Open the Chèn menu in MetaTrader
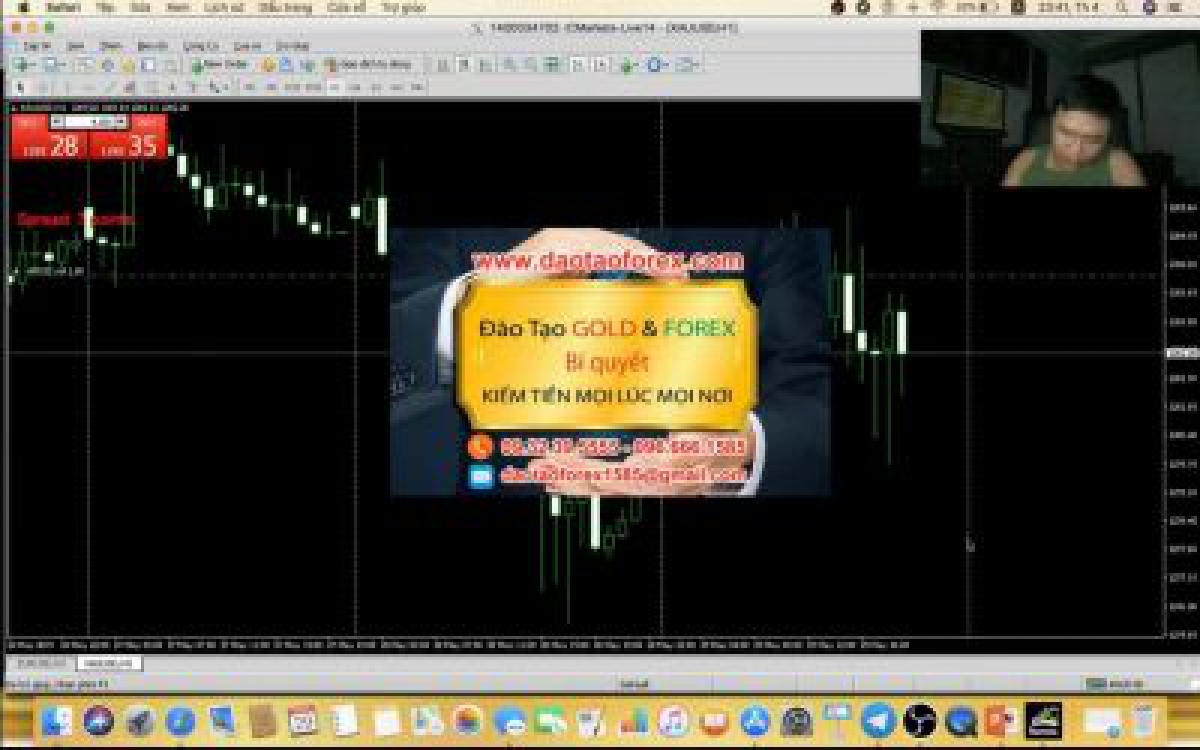 pos(111,46)
